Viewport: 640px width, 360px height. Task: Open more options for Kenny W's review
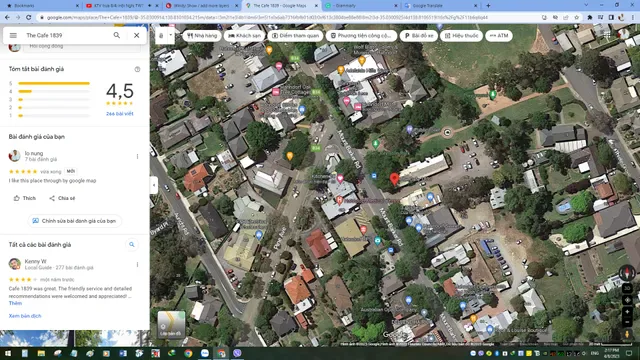137,264
